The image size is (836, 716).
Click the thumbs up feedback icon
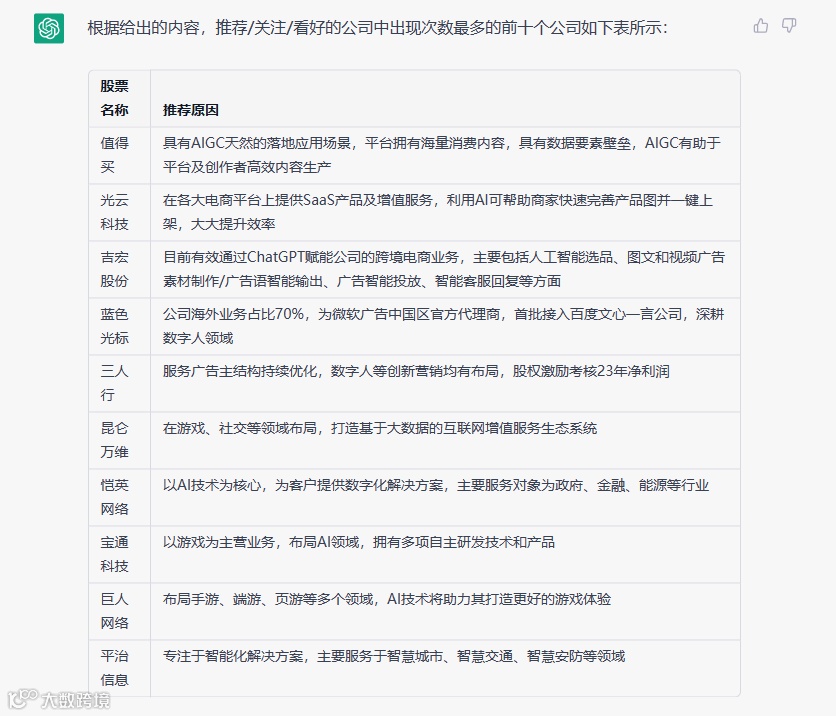click(761, 26)
